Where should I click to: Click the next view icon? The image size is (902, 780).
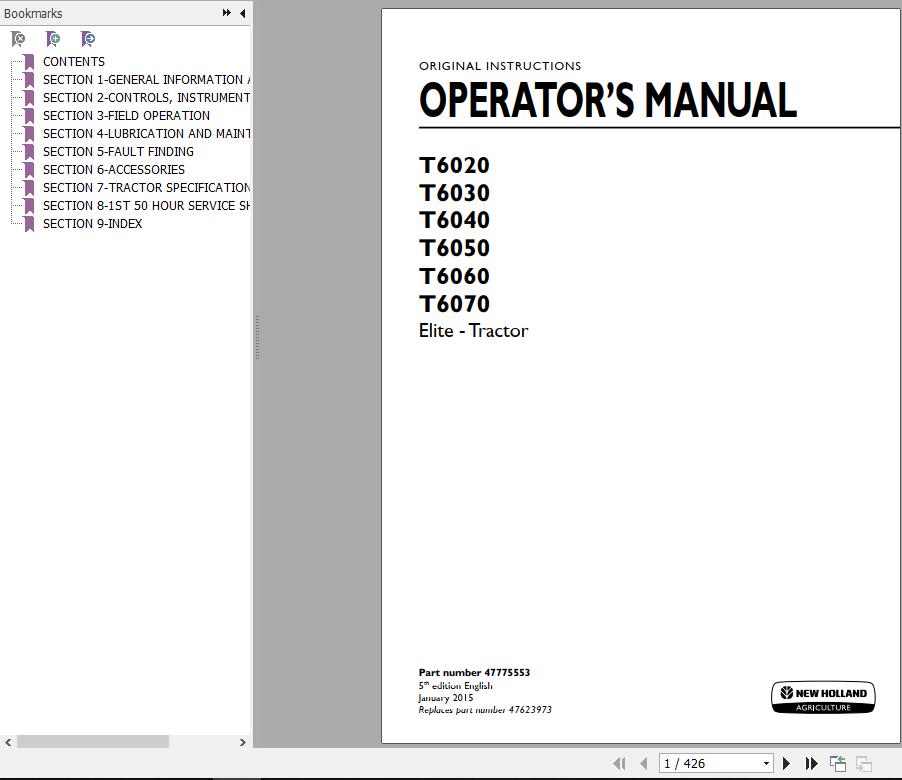[863, 763]
